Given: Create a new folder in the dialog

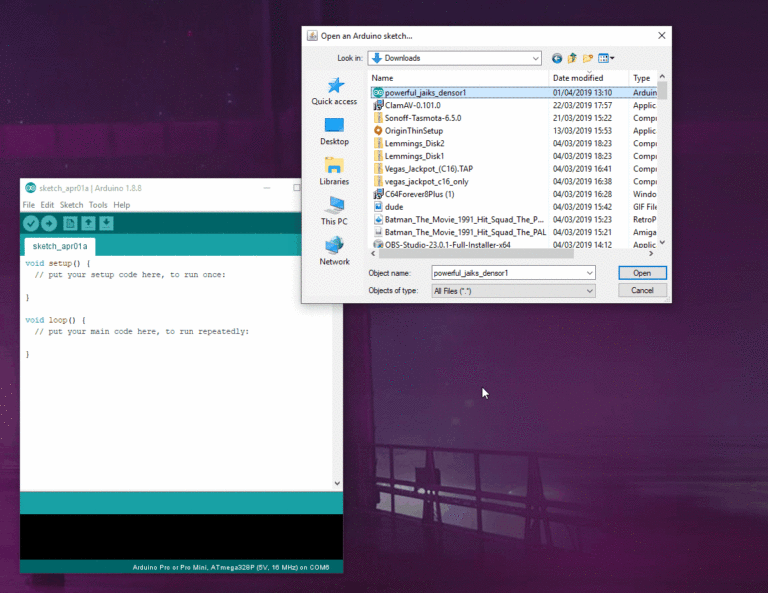Looking at the screenshot, I should coord(589,58).
